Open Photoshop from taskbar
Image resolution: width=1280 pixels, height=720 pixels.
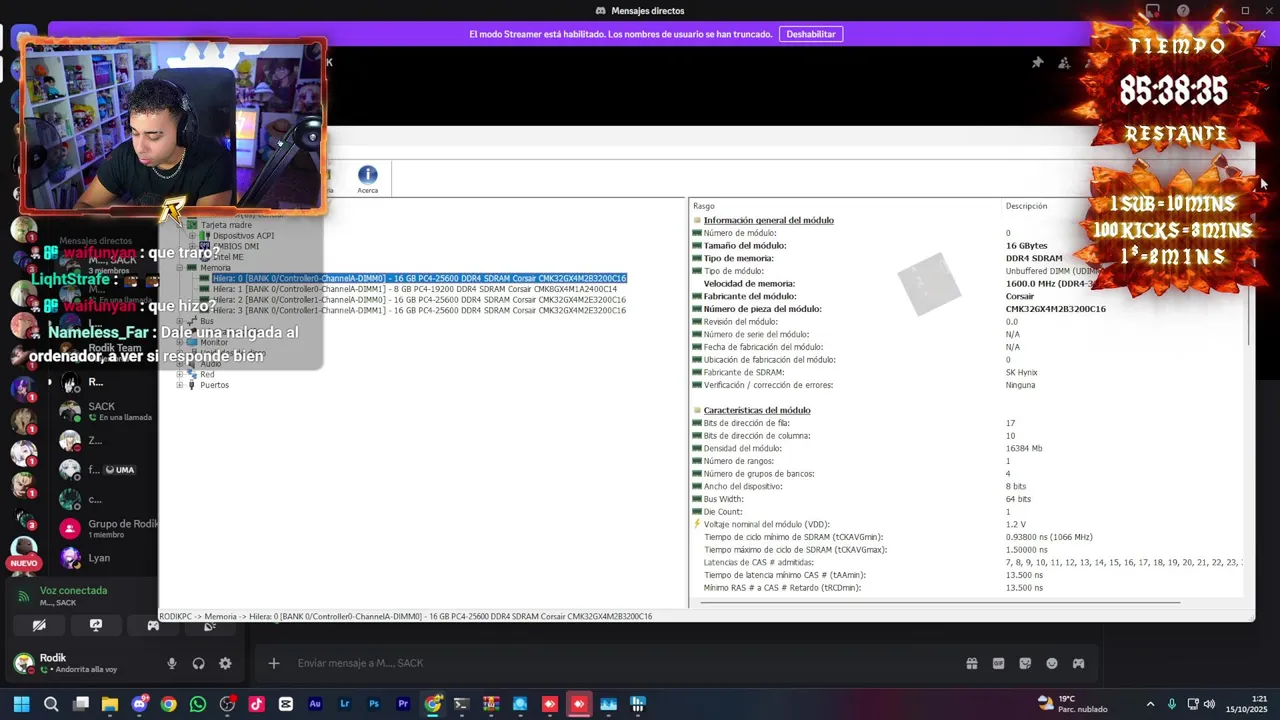coord(374,704)
